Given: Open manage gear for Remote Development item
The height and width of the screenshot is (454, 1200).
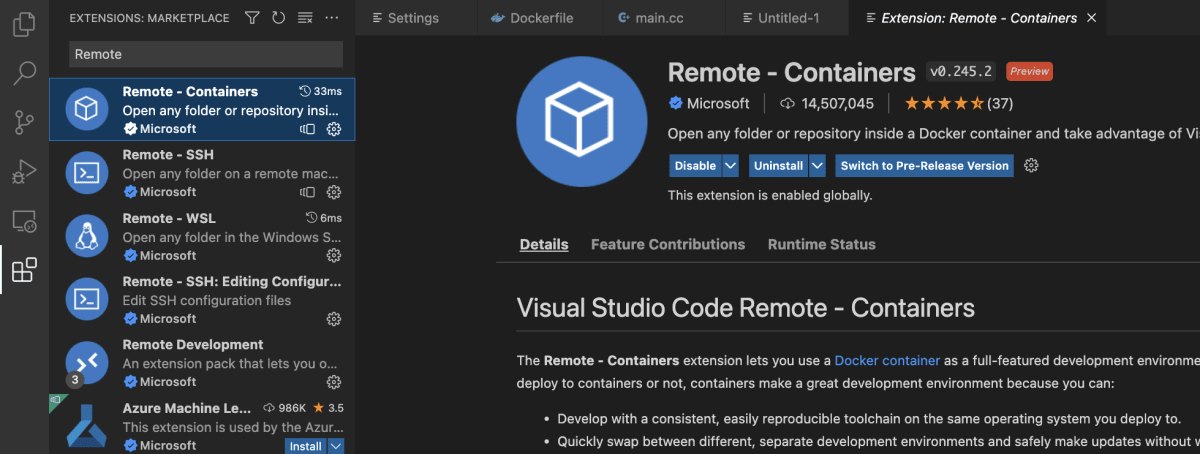Looking at the screenshot, I should click(334, 382).
